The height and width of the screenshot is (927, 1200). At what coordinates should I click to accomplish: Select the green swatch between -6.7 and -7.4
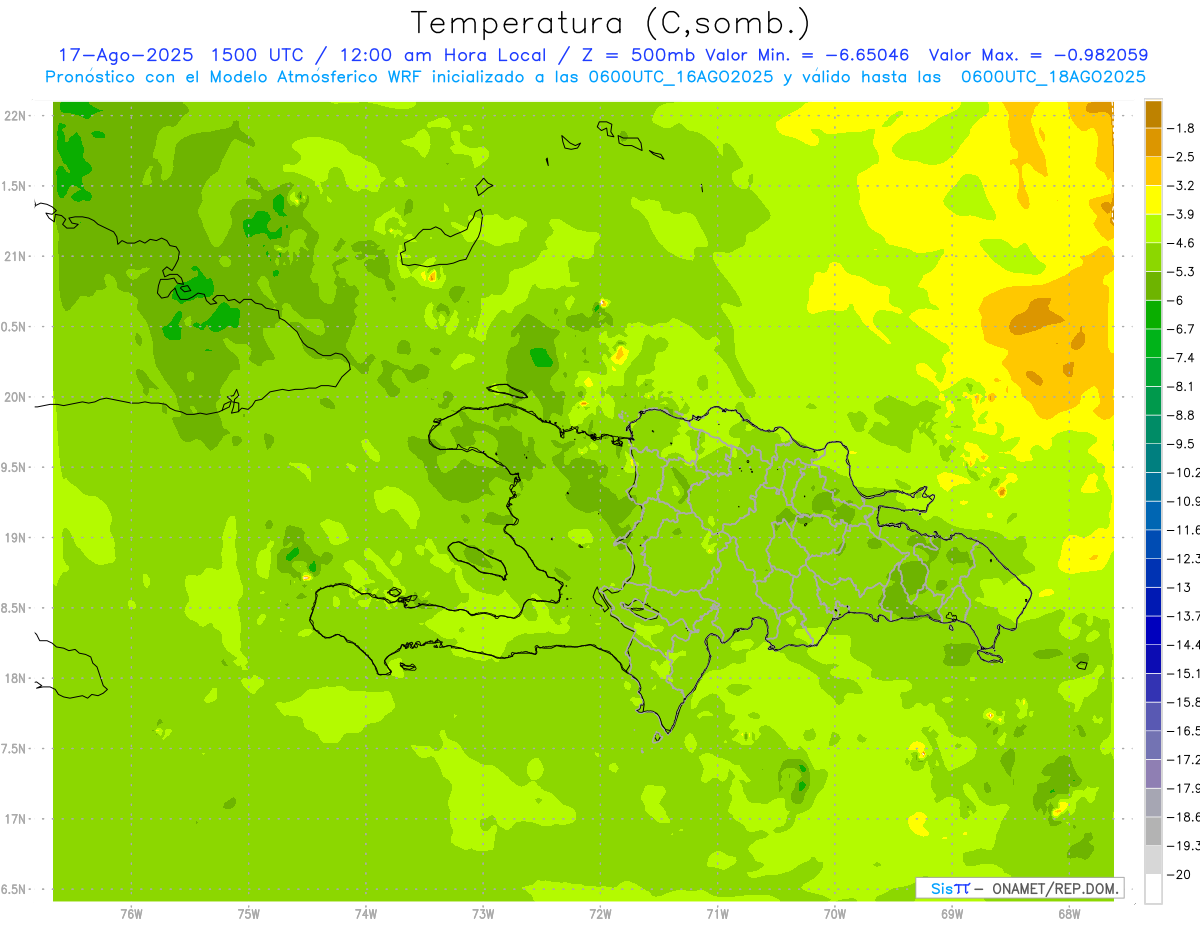pos(1153,343)
